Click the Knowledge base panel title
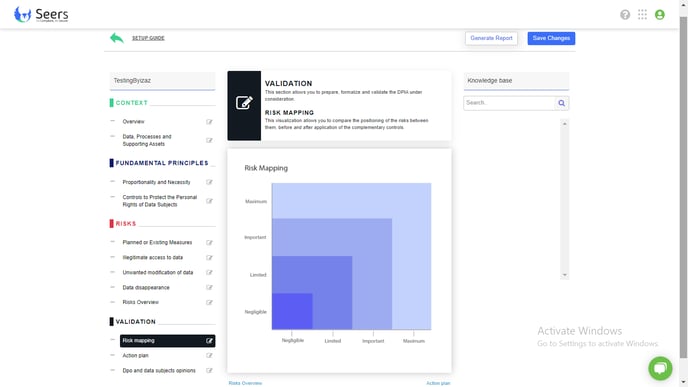 click(490, 81)
